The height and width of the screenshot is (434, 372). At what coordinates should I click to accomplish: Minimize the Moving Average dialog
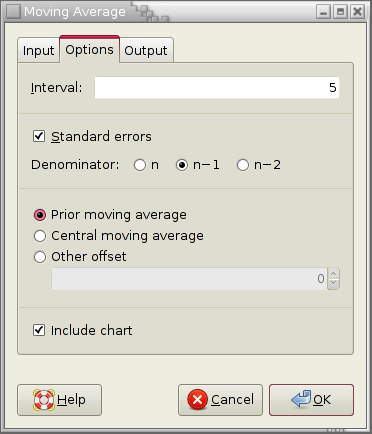323,12
